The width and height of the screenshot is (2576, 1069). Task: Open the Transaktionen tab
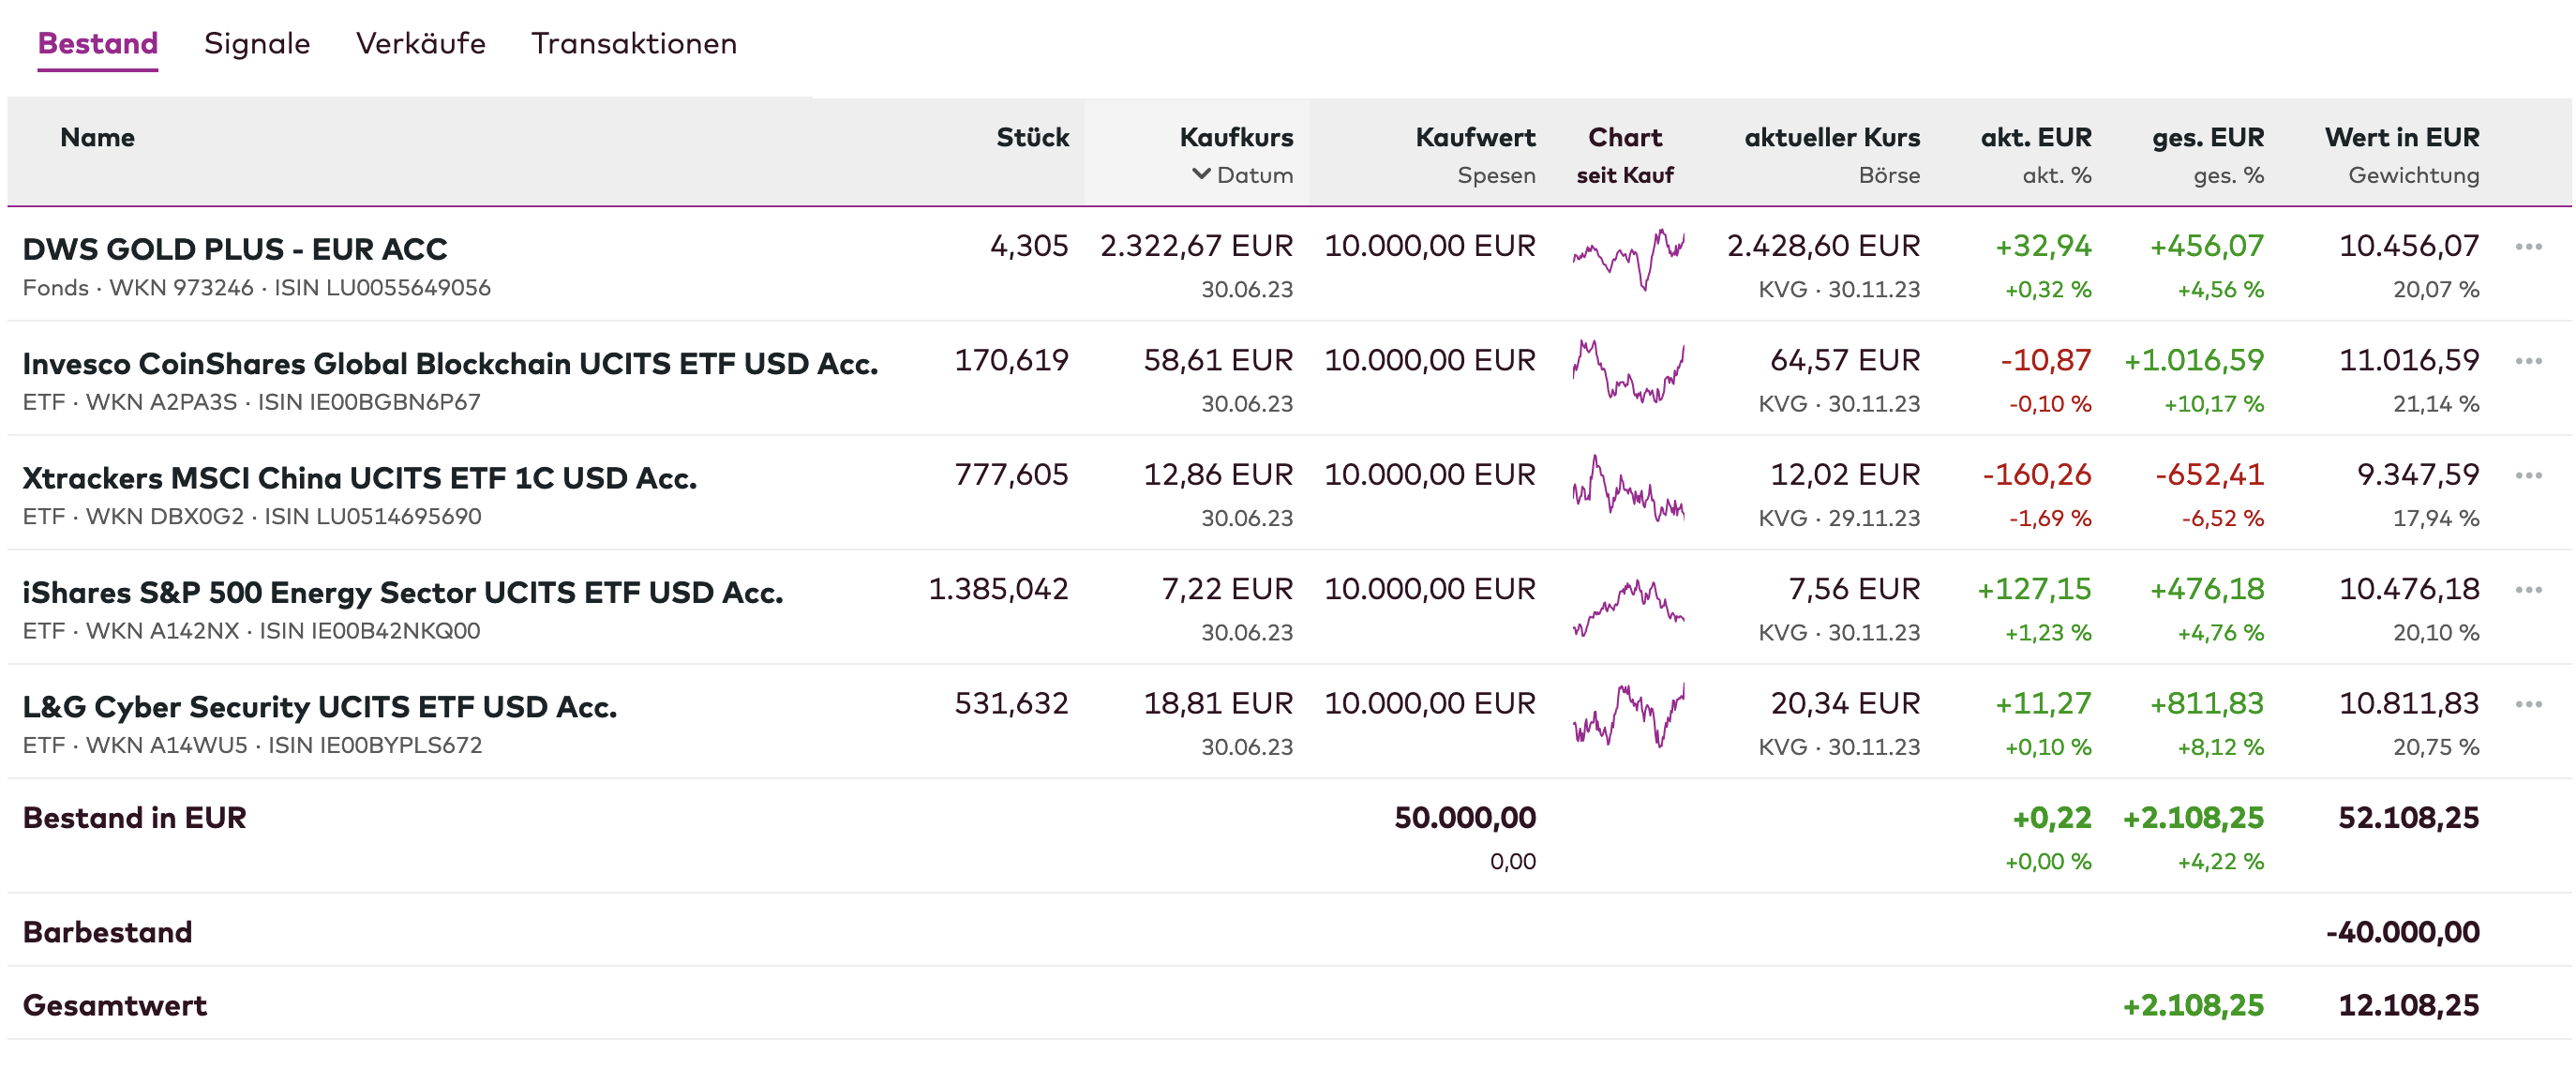tap(633, 44)
